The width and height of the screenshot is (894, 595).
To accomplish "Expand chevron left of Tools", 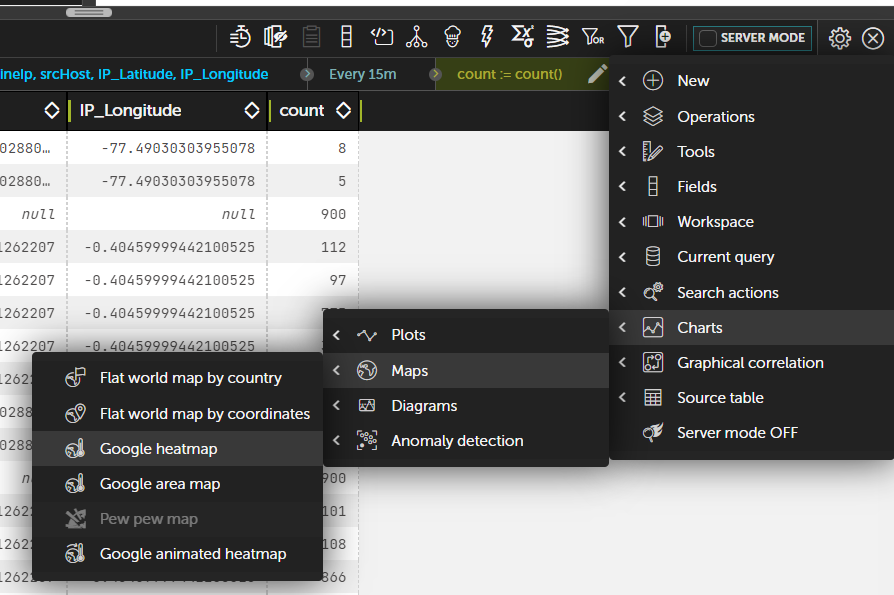I will tap(623, 152).
